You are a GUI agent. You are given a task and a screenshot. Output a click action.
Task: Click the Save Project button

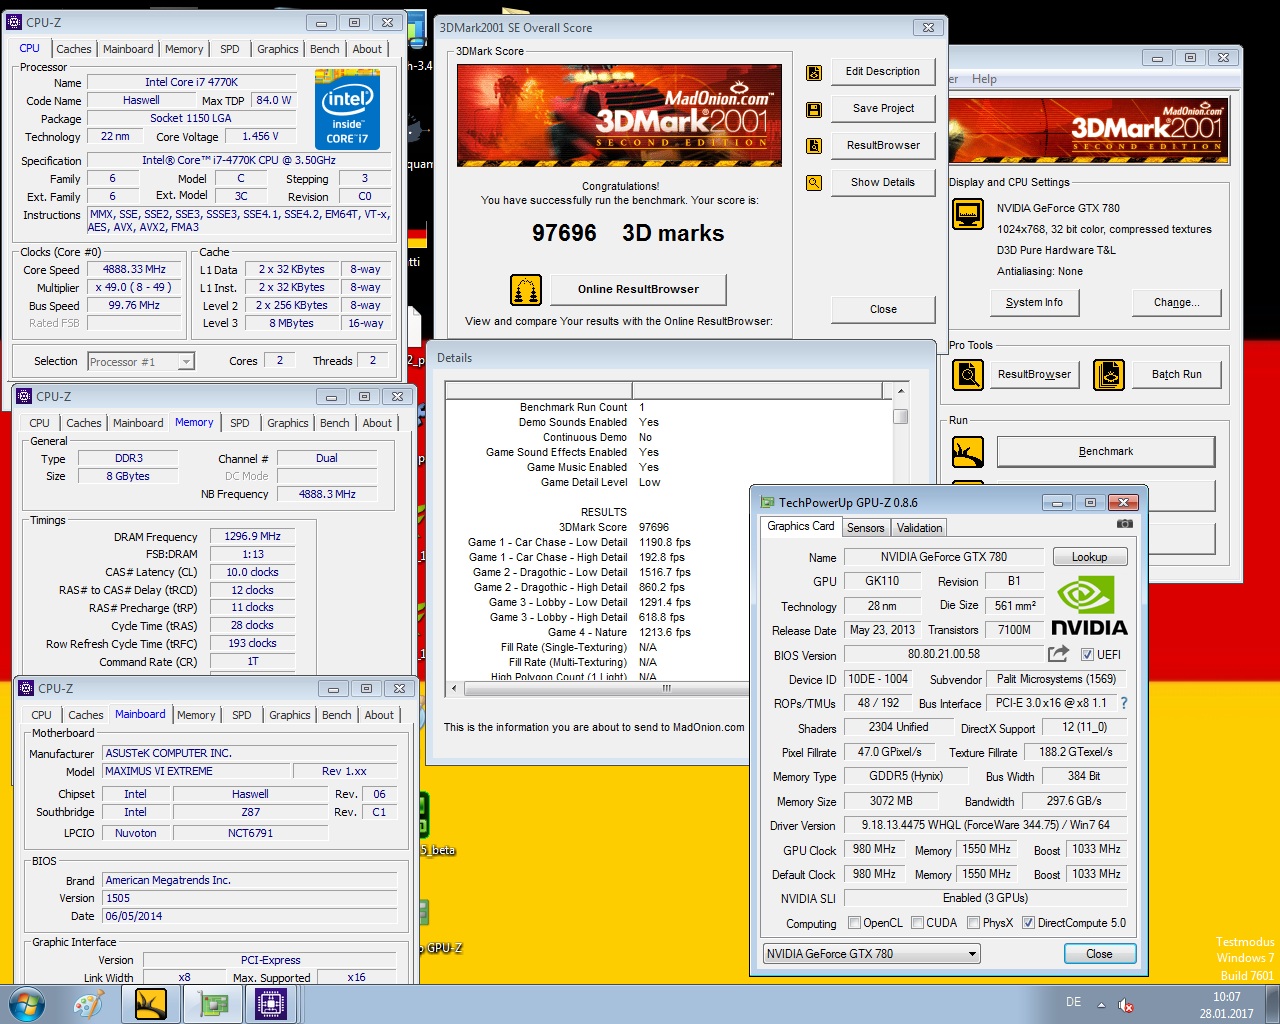tap(883, 109)
